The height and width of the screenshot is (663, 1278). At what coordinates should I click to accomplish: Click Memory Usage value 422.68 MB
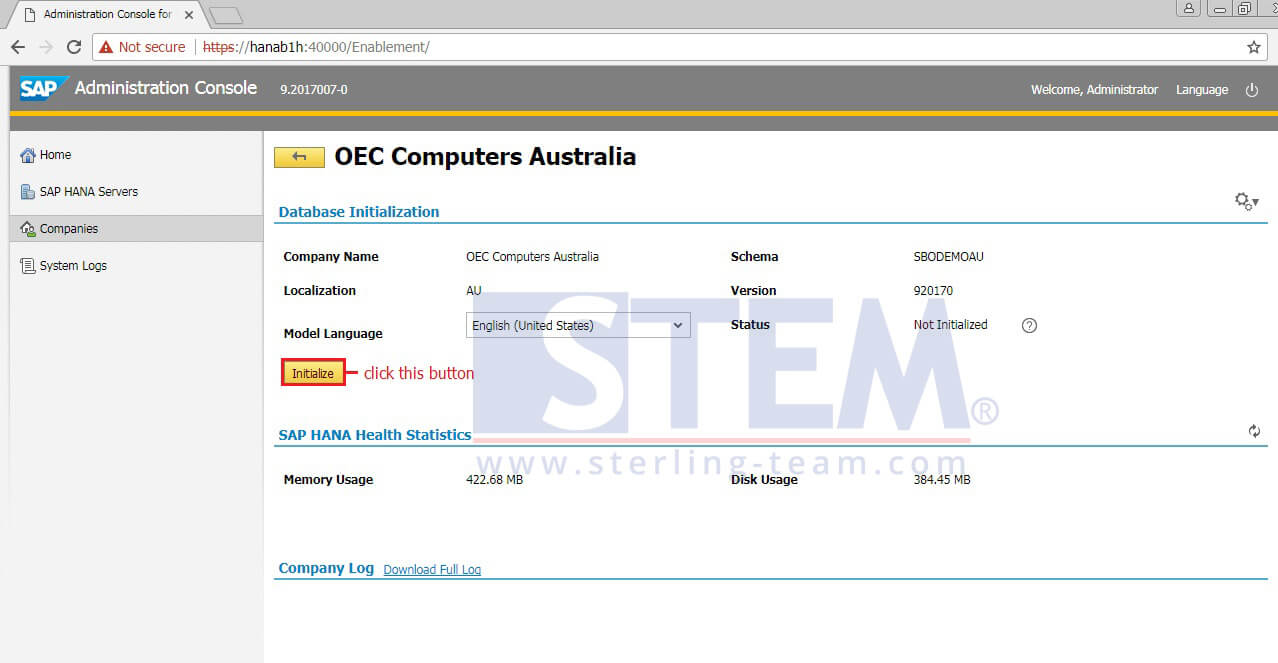[x=494, y=480]
